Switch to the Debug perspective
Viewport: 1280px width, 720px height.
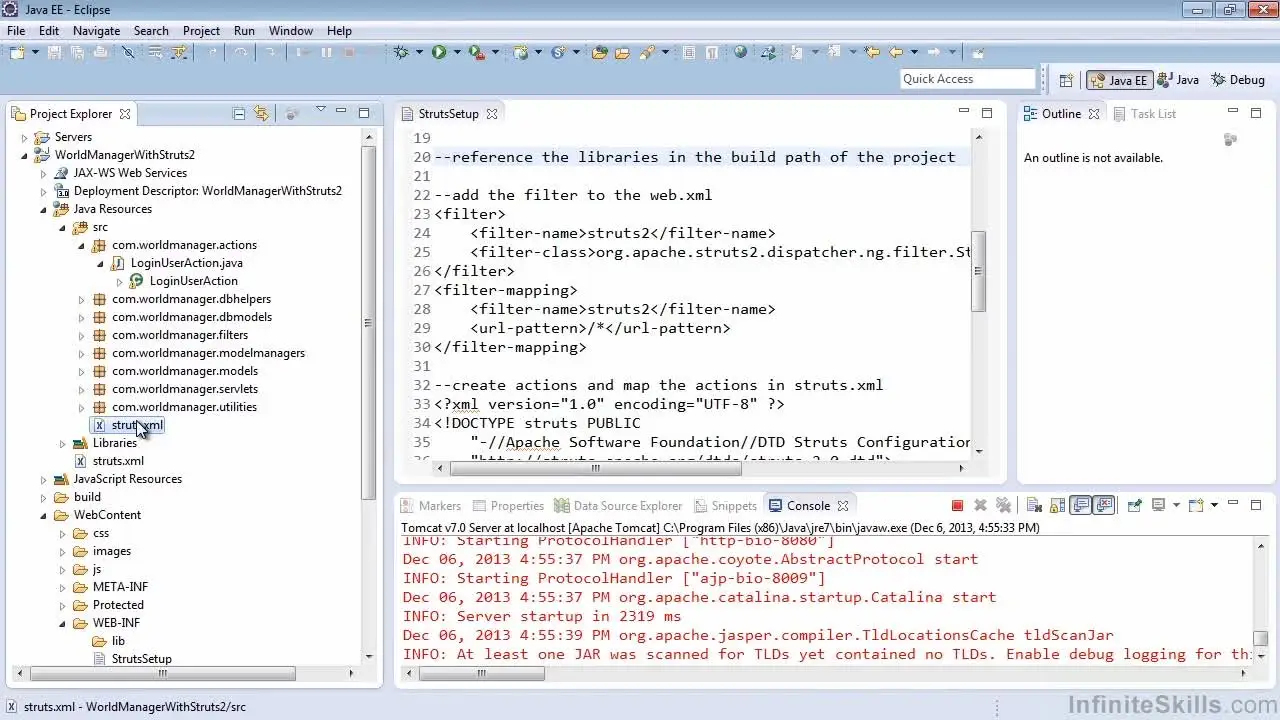point(1237,80)
